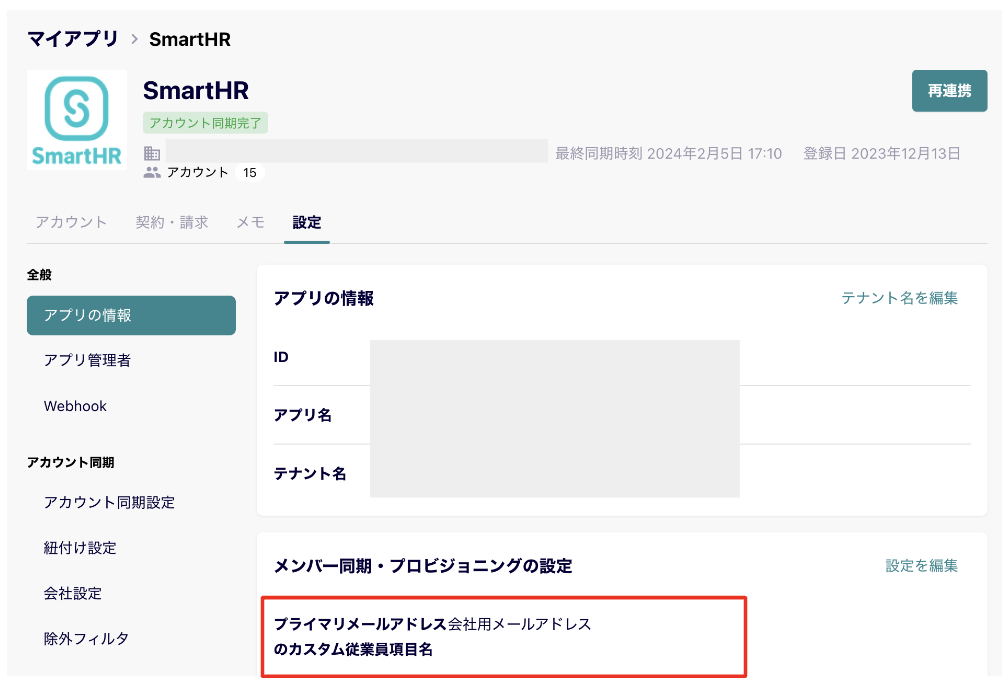Click the 再連携 button
Screen dimensions: 1002x686
(x=949, y=91)
